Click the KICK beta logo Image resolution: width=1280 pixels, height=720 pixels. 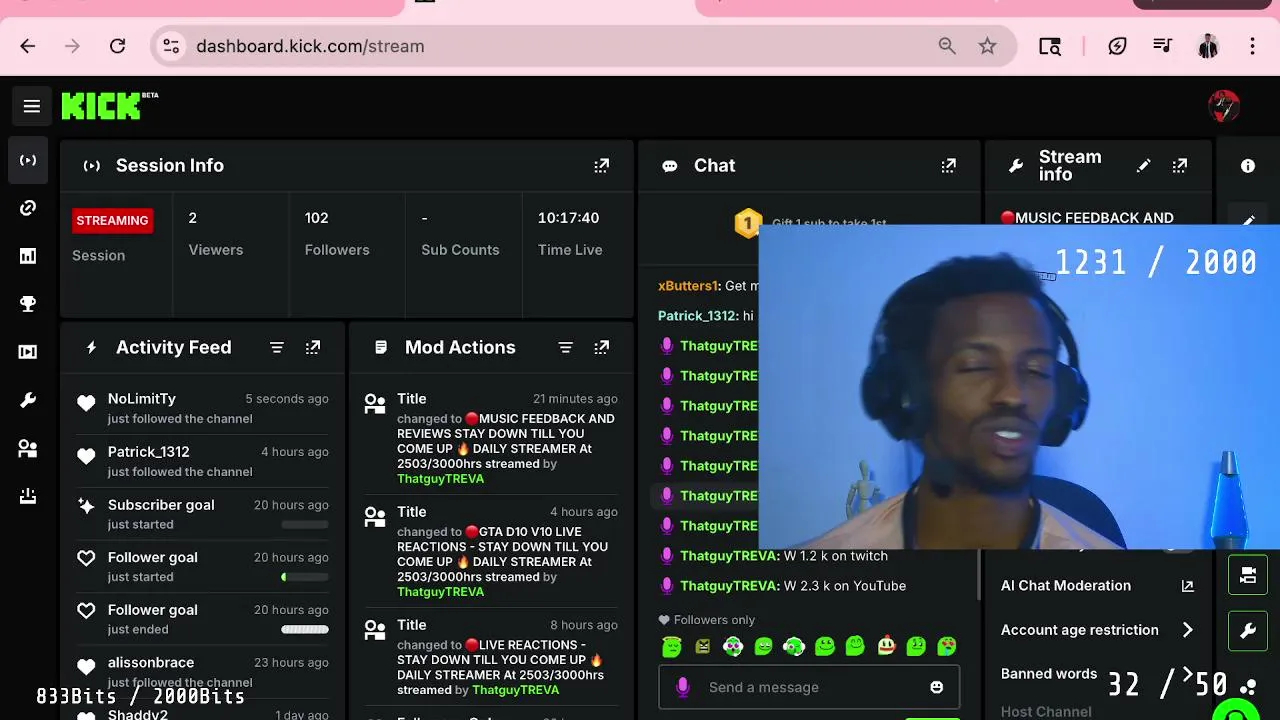click(110, 106)
